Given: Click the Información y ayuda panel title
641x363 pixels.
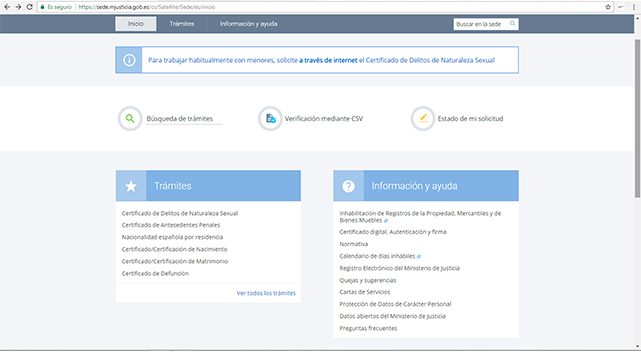Looking at the screenshot, I should [414, 186].
